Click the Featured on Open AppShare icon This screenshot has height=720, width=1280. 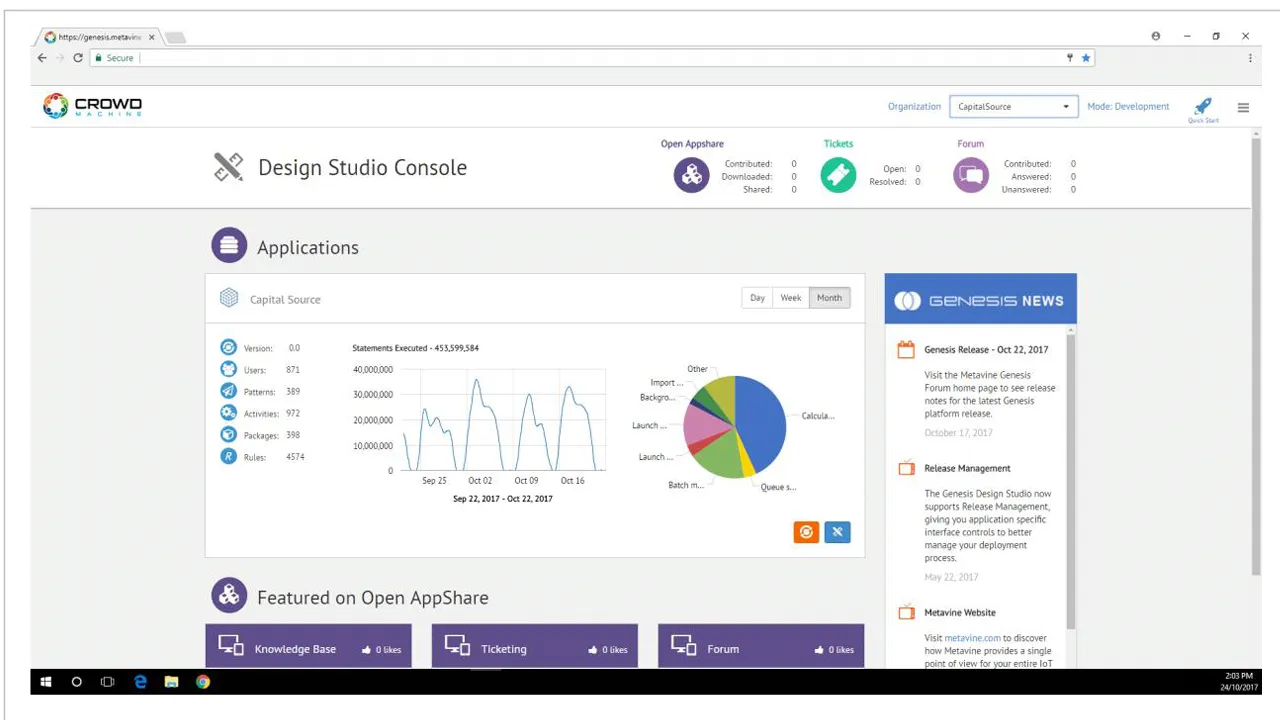click(x=229, y=596)
